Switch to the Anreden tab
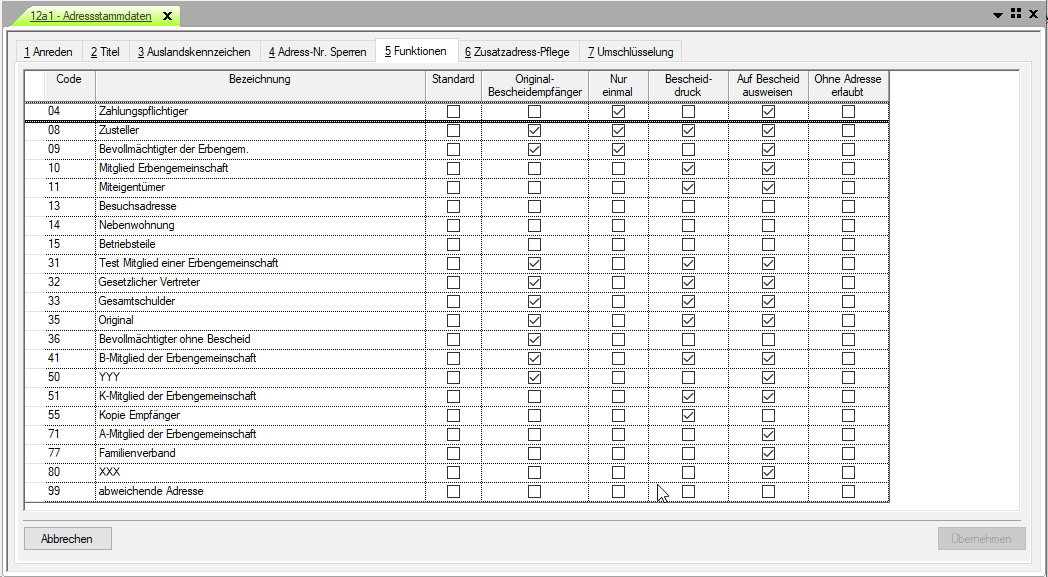This screenshot has width=1048, height=577. click(48, 52)
